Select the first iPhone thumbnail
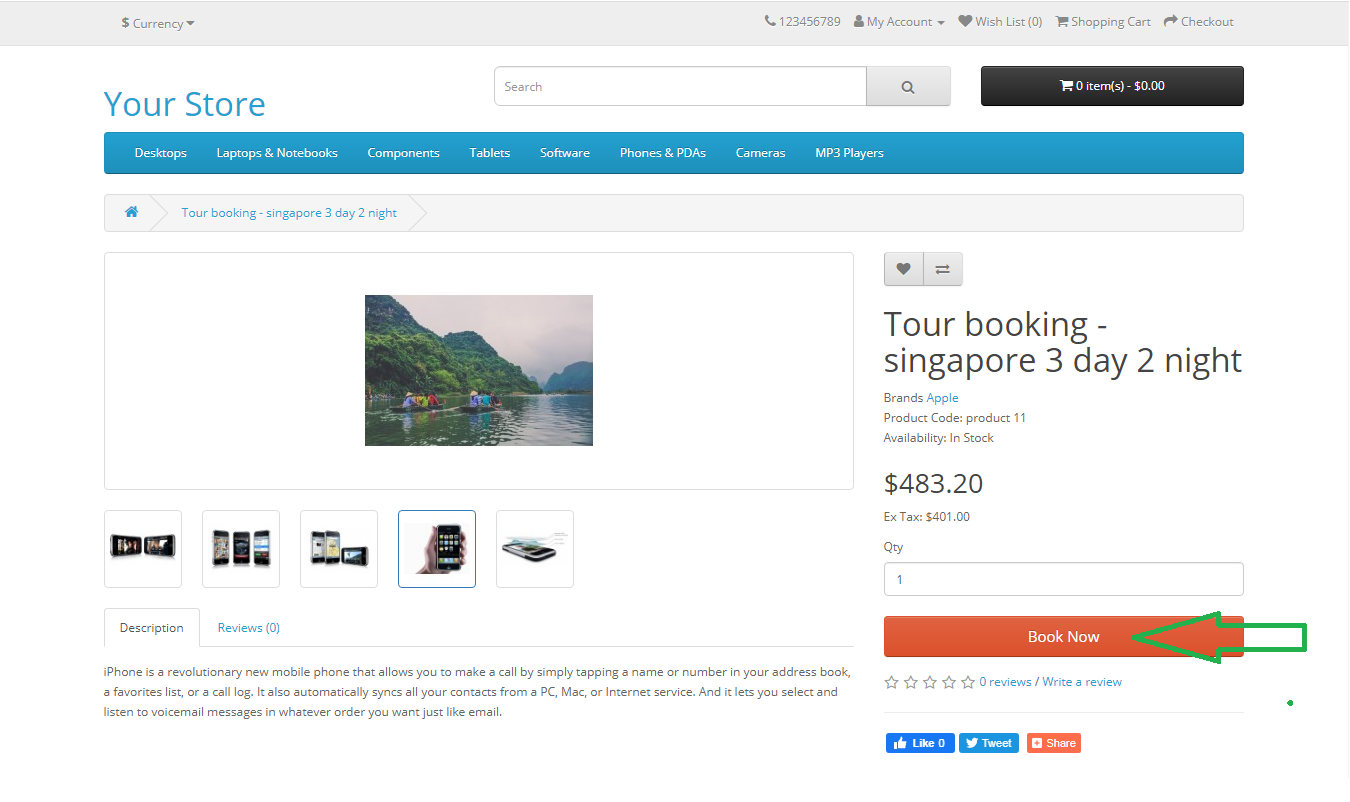 (x=143, y=549)
